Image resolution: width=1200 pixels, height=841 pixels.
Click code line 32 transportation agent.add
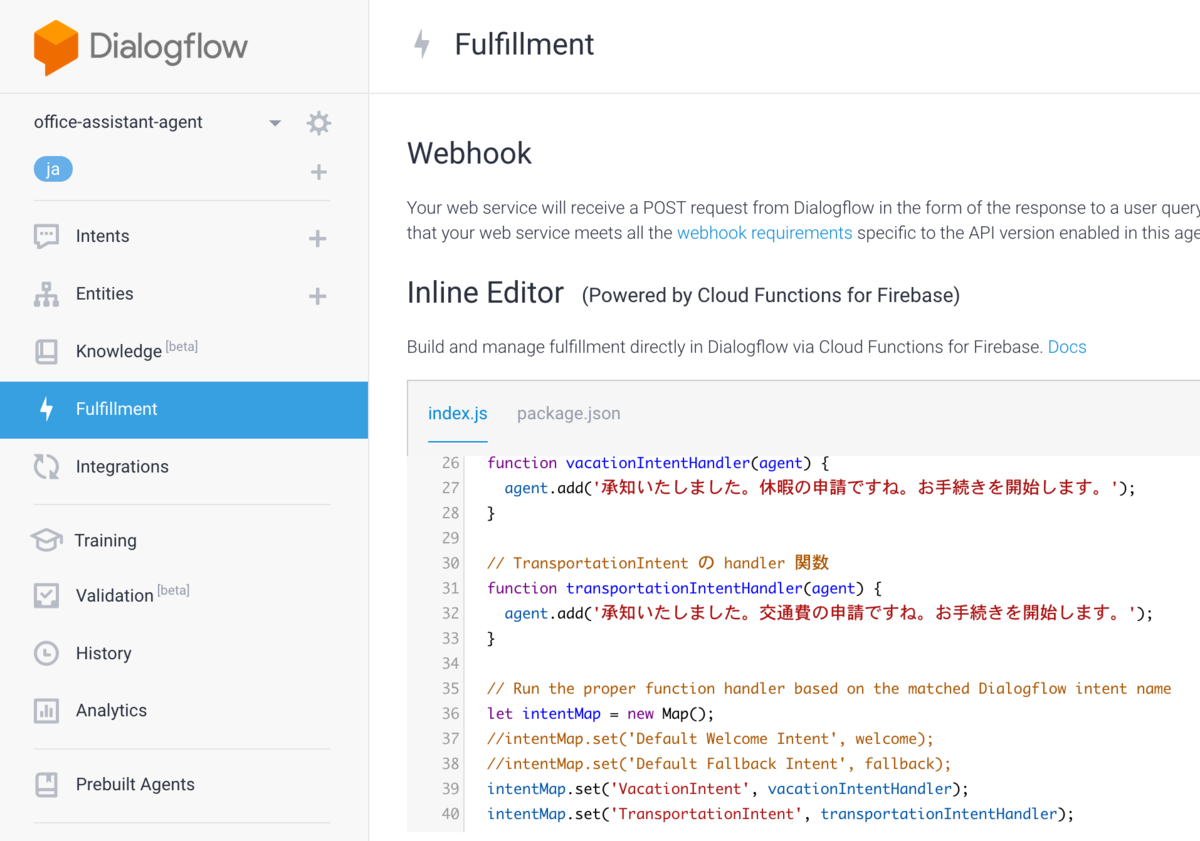tap(828, 613)
